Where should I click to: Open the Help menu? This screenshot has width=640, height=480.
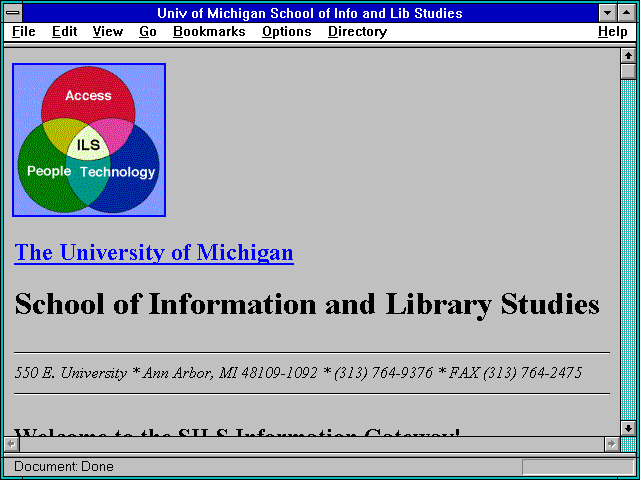[x=613, y=32]
